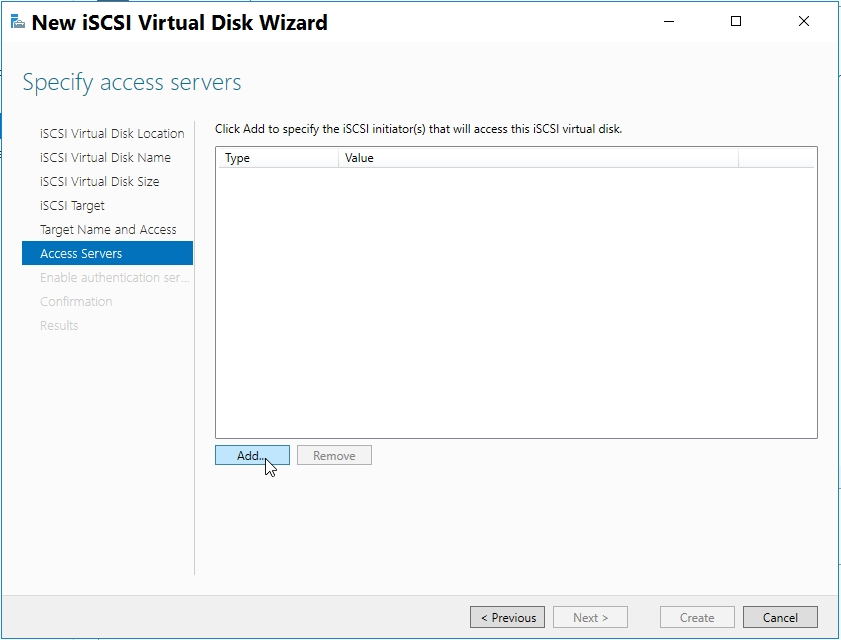Click the 'Specify access servers' heading
The image size is (841, 640).
tap(132, 83)
